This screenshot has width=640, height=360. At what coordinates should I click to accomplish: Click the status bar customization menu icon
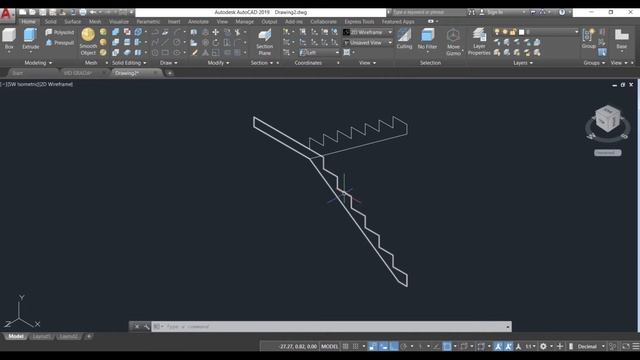(636, 346)
